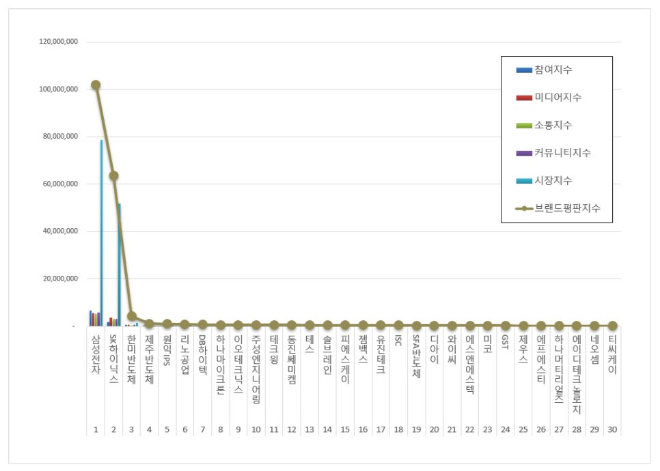Viewport: 660px width, 471px height.
Task: Click the 삼성전자 brand reputation data point
Action: click(x=96, y=85)
